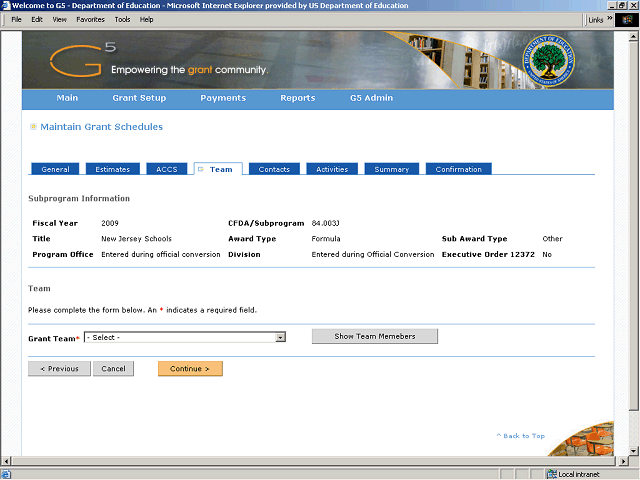Expand the Links toolbar chevron

coord(609,18)
